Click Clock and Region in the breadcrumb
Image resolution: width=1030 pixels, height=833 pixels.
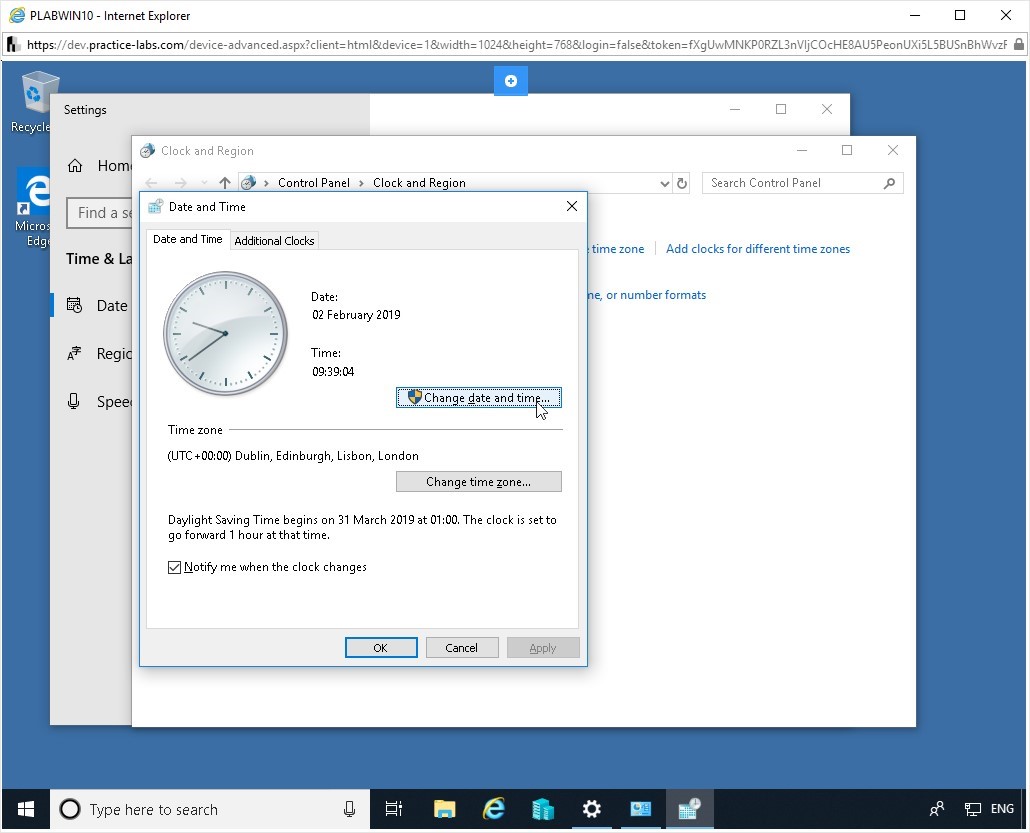(419, 183)
